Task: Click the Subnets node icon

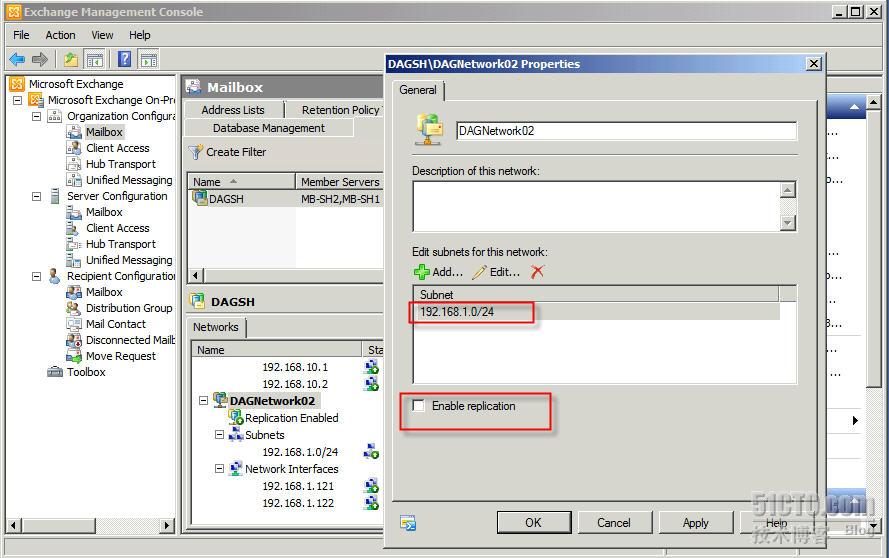Action: click(235, 434)
